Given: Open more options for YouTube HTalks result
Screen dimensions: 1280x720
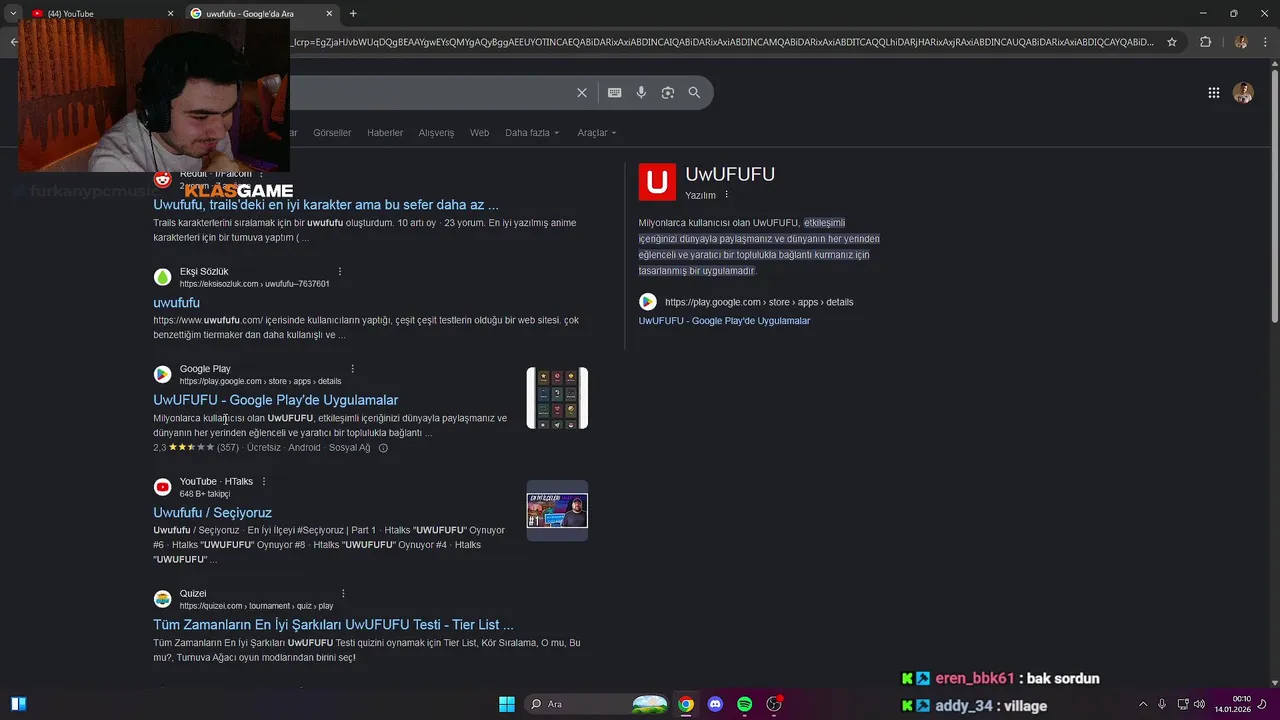Looking at the screenshot, I should pos(264,482).
